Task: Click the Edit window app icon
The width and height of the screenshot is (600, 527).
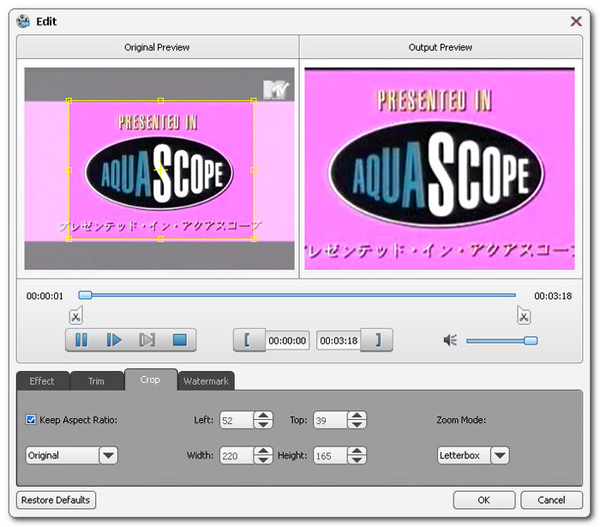Action: click(x=24, y=21)
